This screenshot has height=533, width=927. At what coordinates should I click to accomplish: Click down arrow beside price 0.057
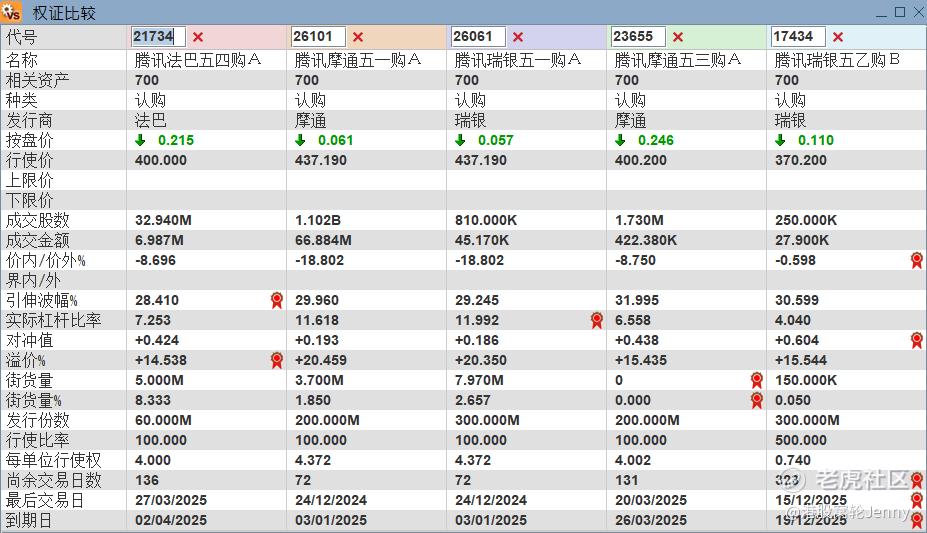(460, 140)
